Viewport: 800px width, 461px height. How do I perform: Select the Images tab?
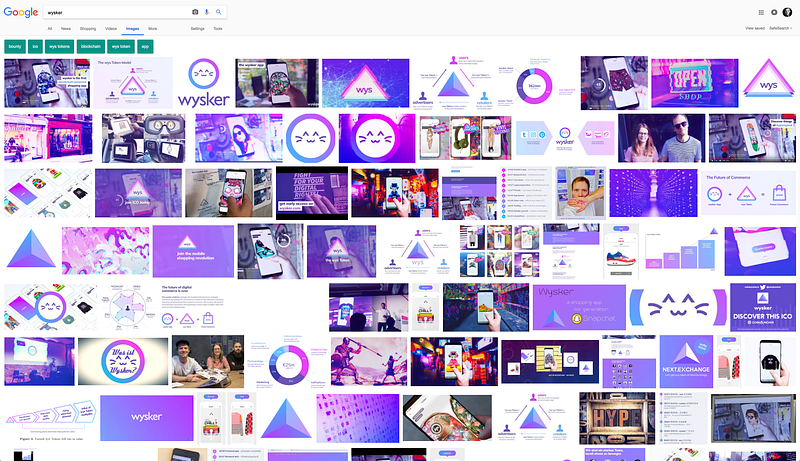point(133,29)
